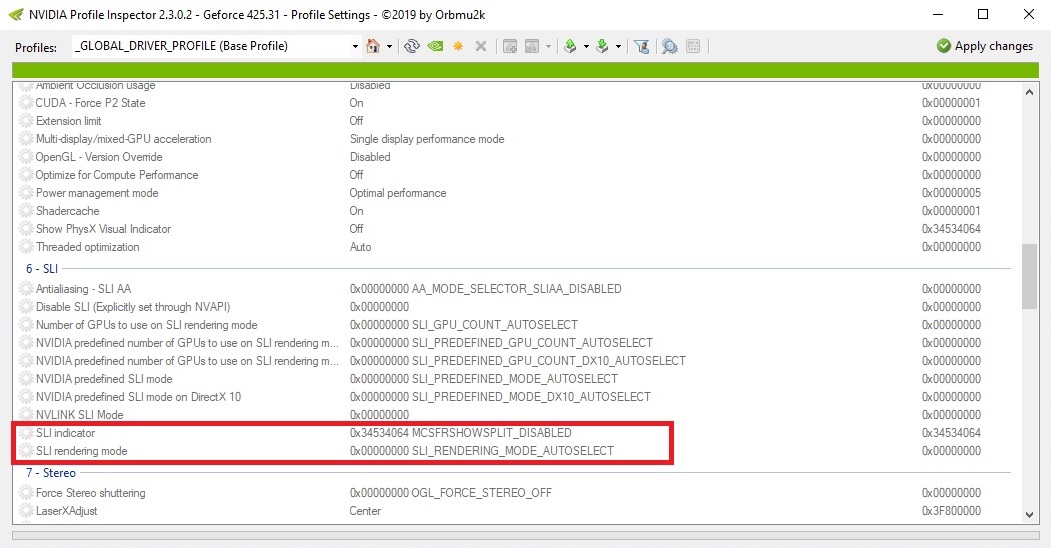Open the import options dropdown arrow
Image resolution: width=1051 pixels, height=548 pixels.
pyautogui.click(x=618, y=47)
